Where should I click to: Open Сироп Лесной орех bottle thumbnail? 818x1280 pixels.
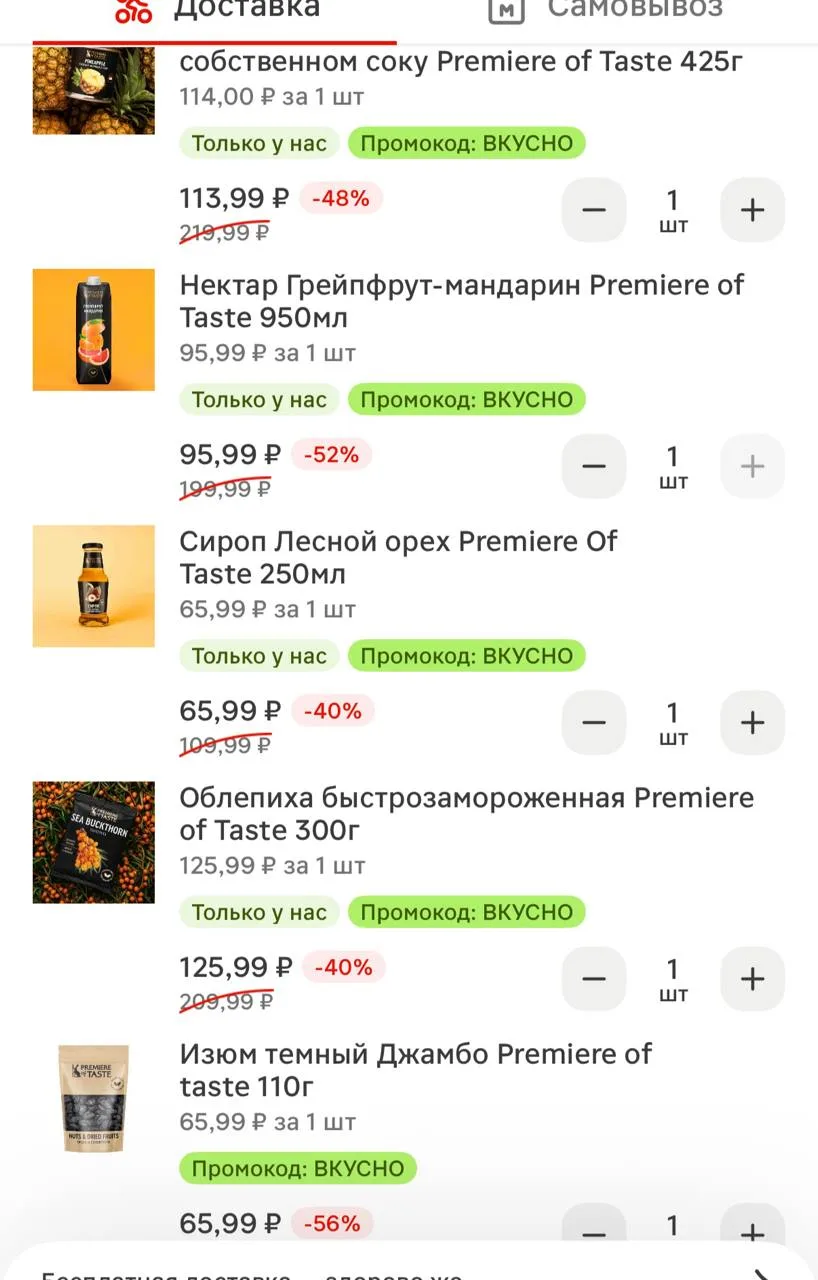click(94, 586)
